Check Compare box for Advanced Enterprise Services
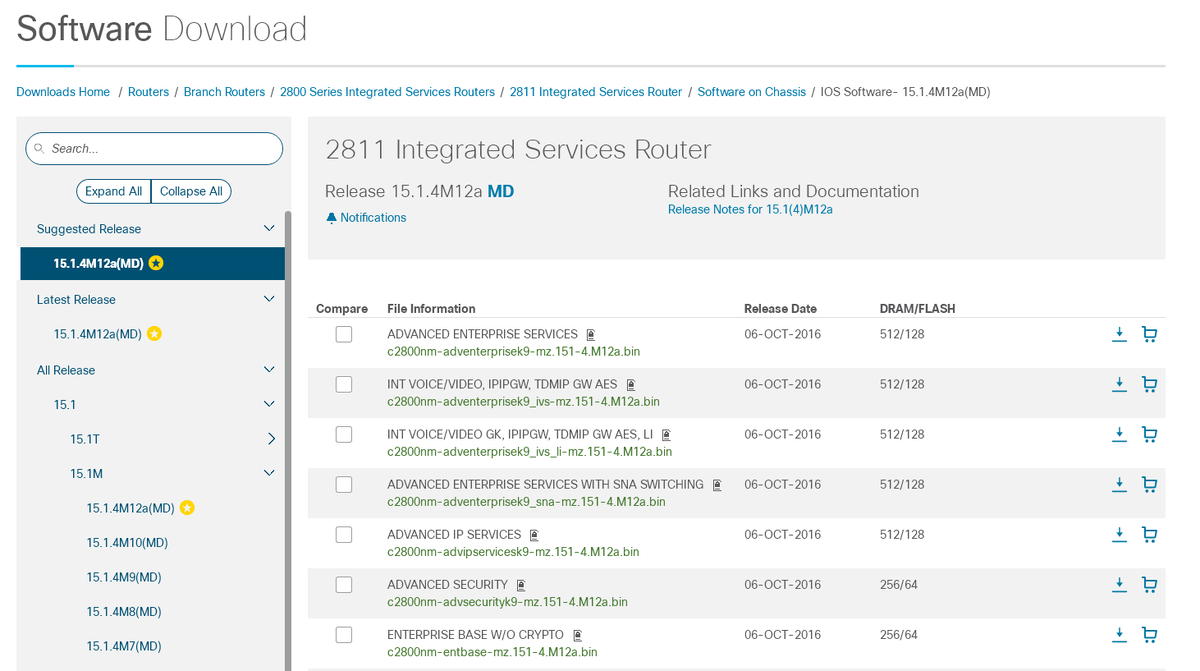 click(344, 334)
